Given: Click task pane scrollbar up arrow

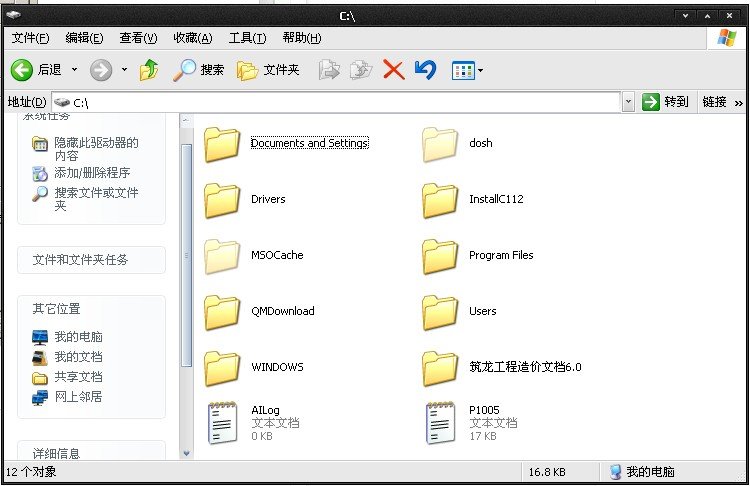Looking at the screenshot, I should (x=186, y=121).
